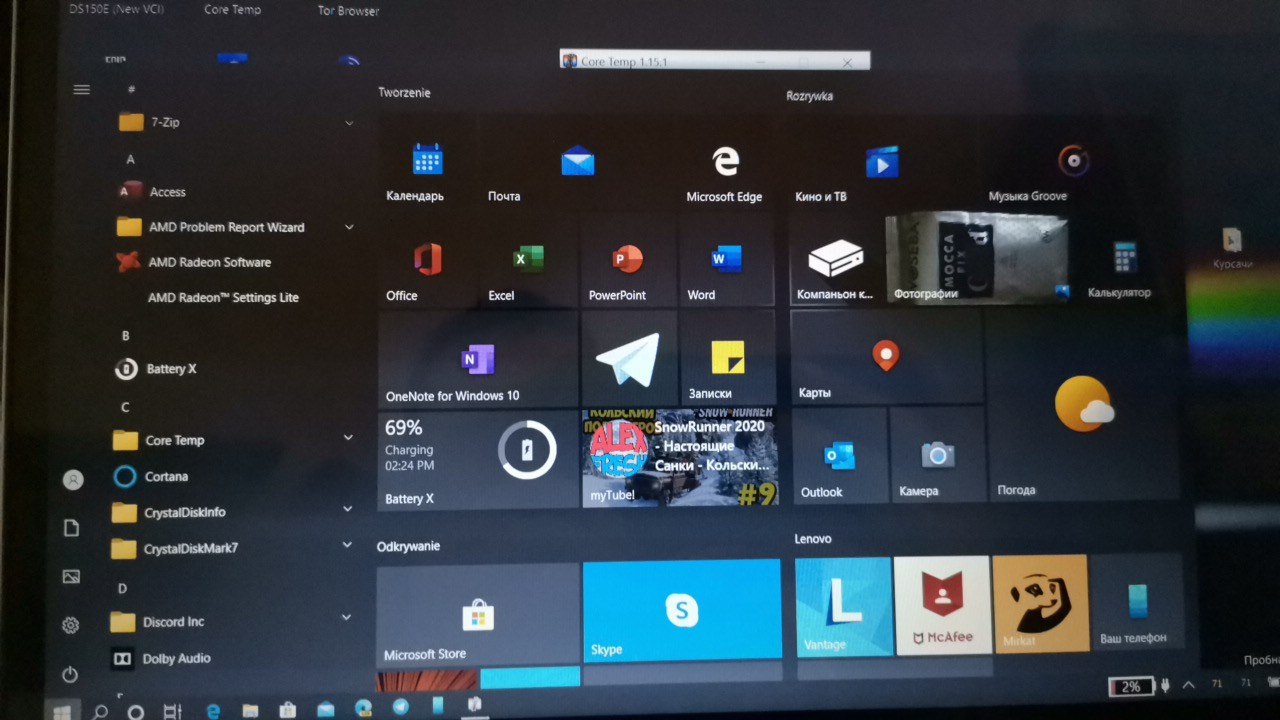
Task: Open Settings gear in Start sidebar
Action: click(70, 625)
